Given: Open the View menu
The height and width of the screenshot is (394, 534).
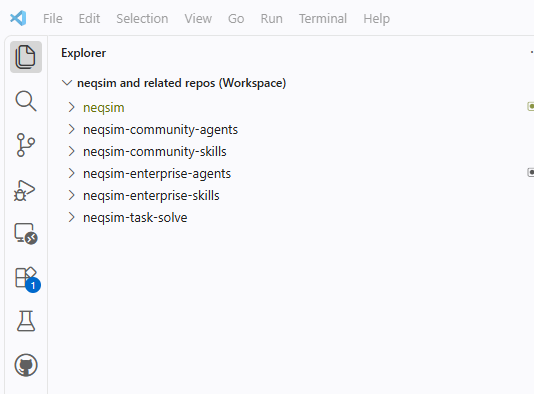Looking at the screenshot, I should coord(198,18).
